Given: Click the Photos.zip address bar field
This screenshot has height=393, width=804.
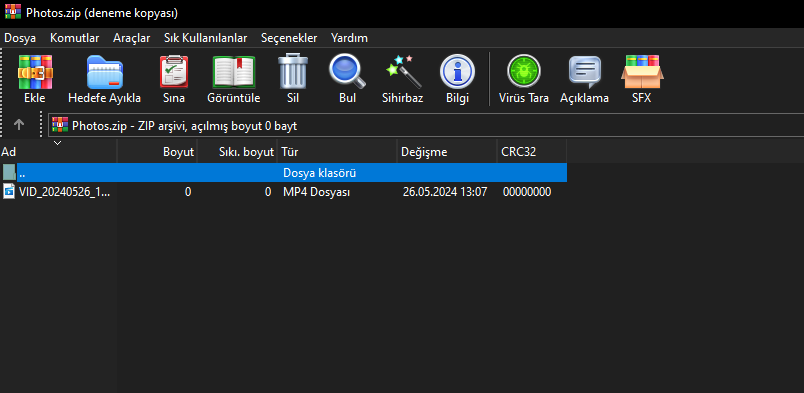Looking at the screenshot, I should coord(426,125).
